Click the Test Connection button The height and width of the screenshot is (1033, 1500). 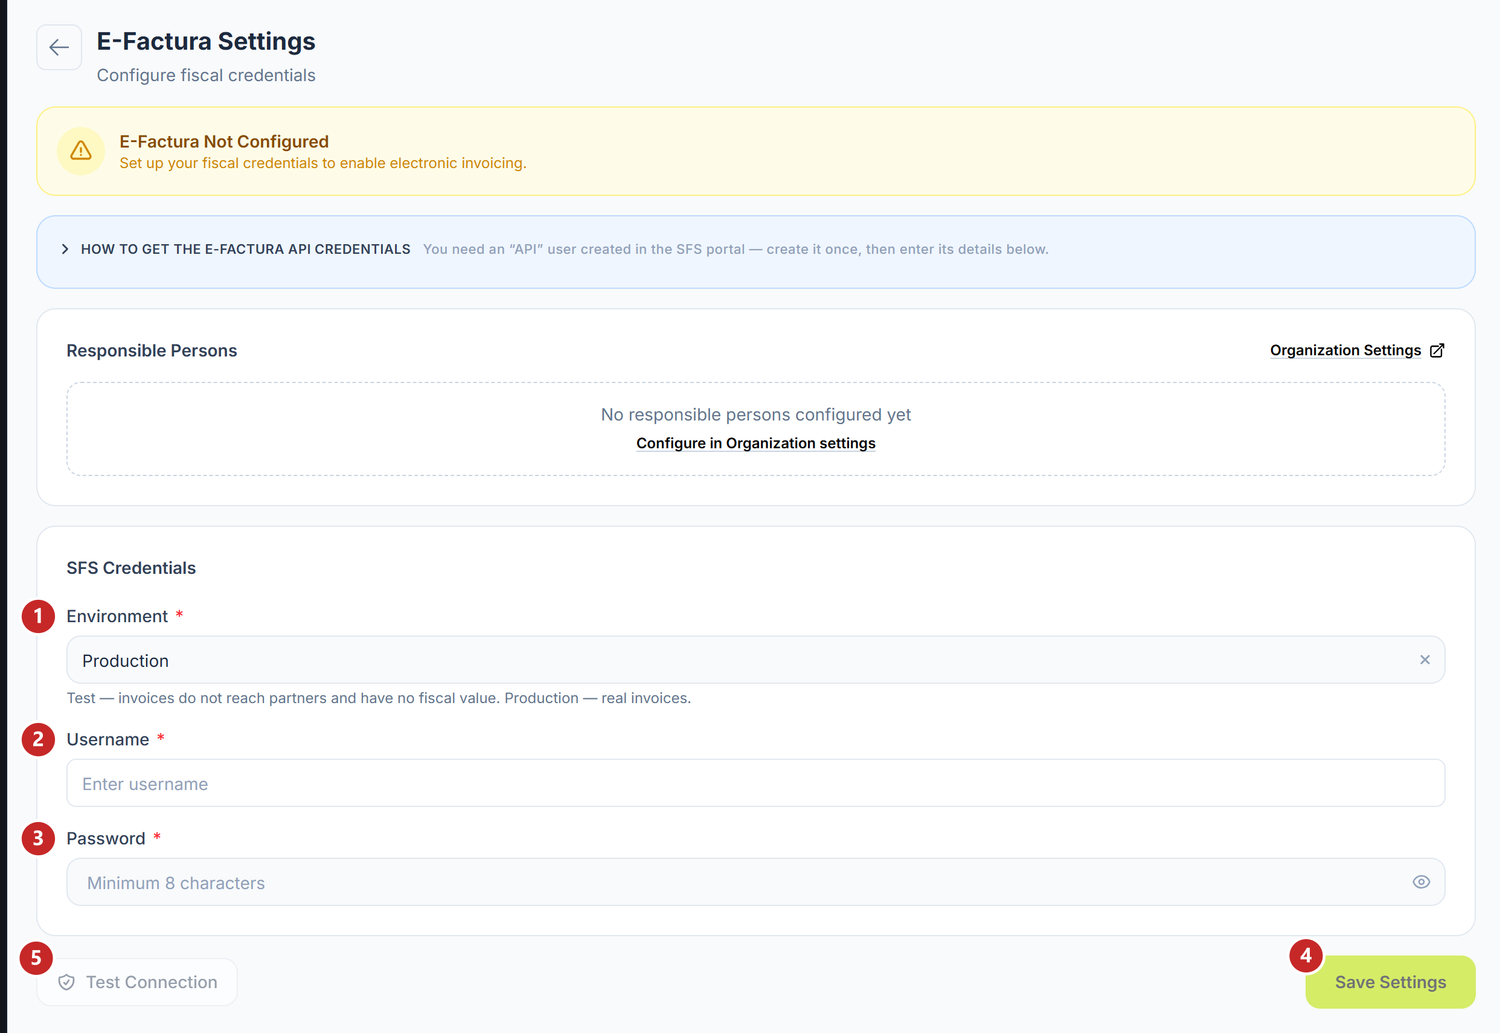137,982
